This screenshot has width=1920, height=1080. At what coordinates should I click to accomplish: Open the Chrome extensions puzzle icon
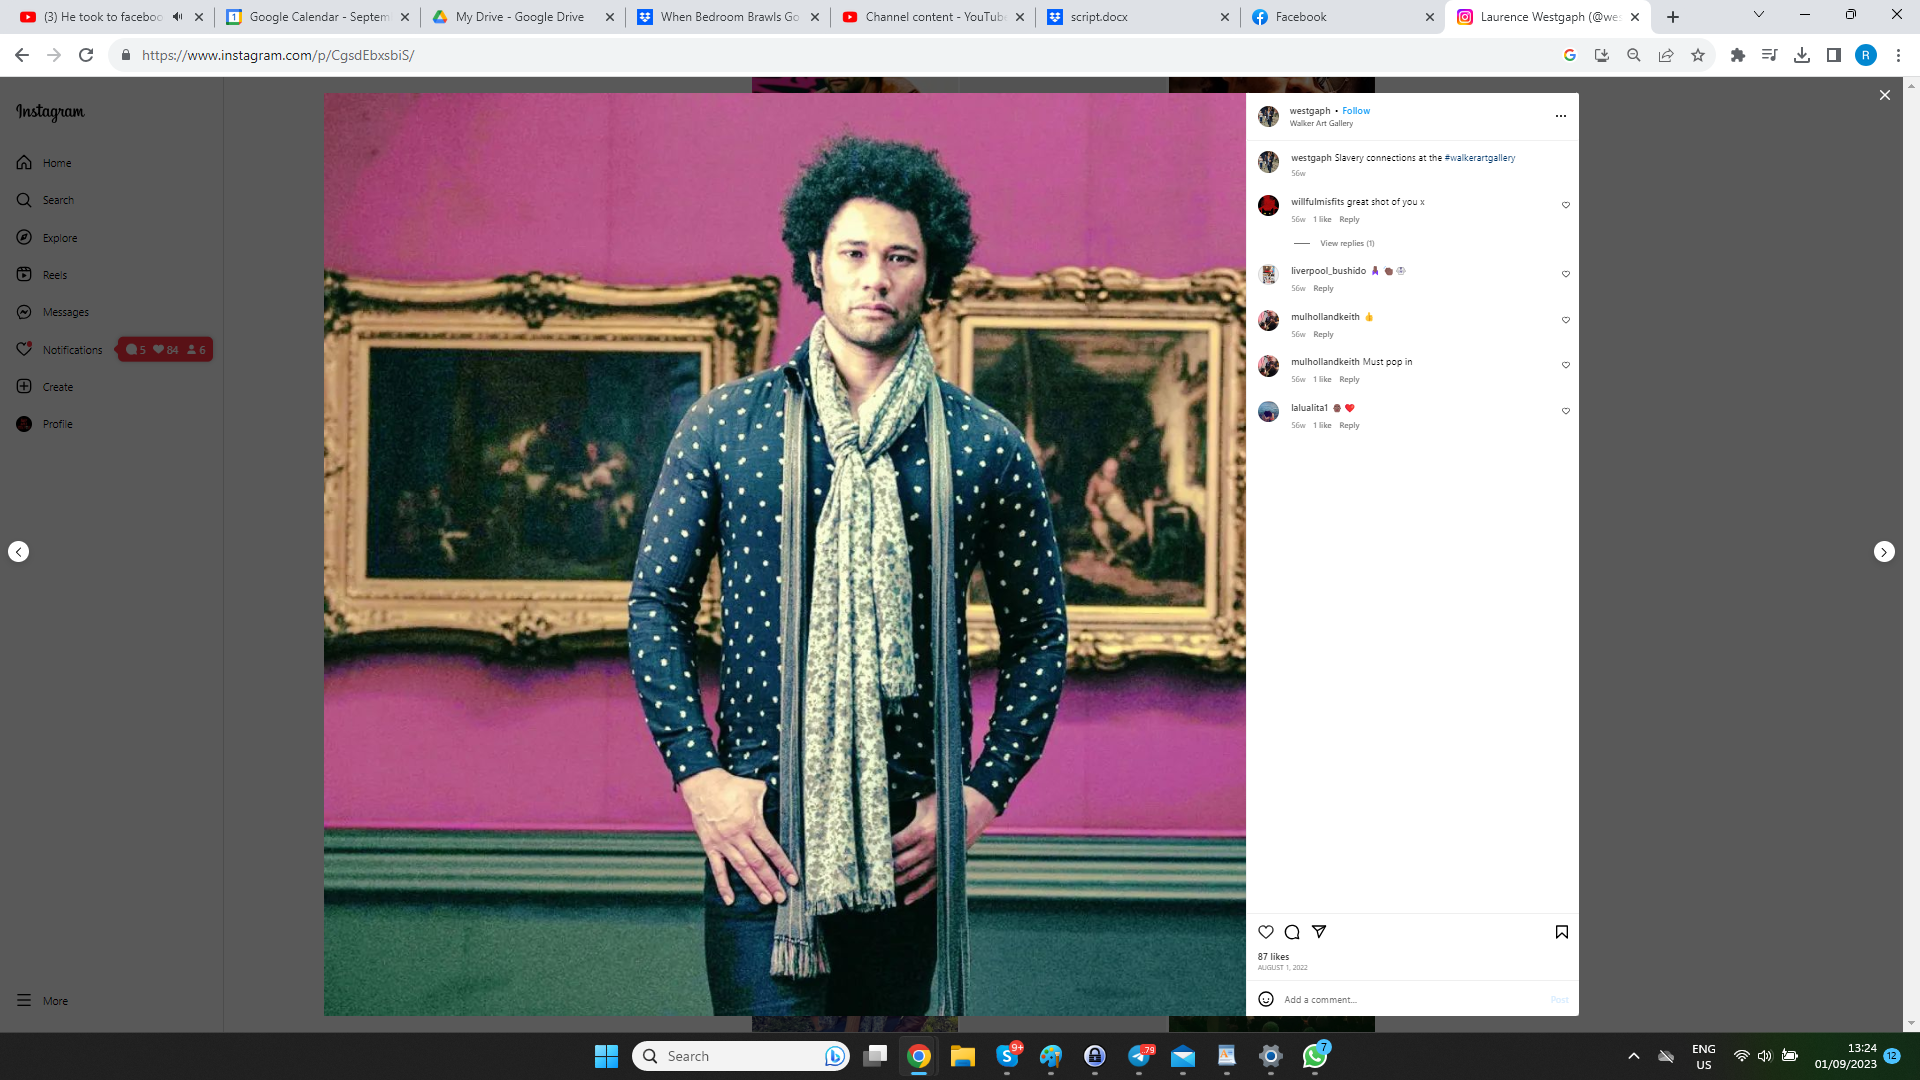[x=1738, y=55]
